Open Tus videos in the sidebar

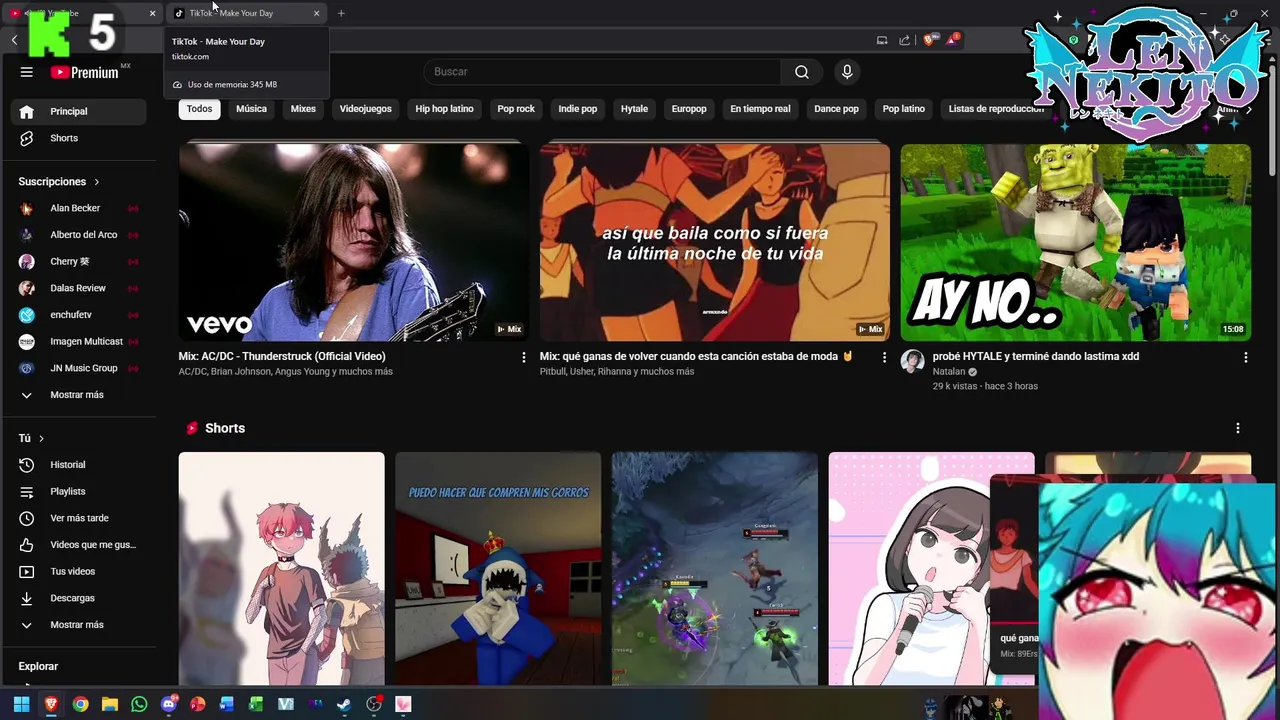(x=79, y=572)
